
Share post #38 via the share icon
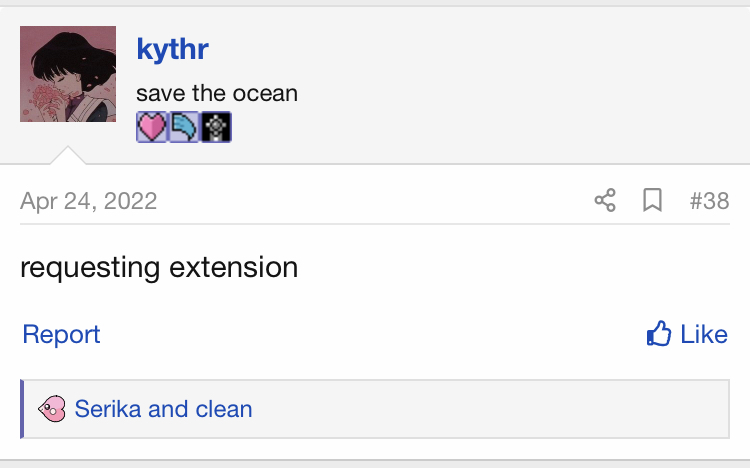tap(605, 200)
